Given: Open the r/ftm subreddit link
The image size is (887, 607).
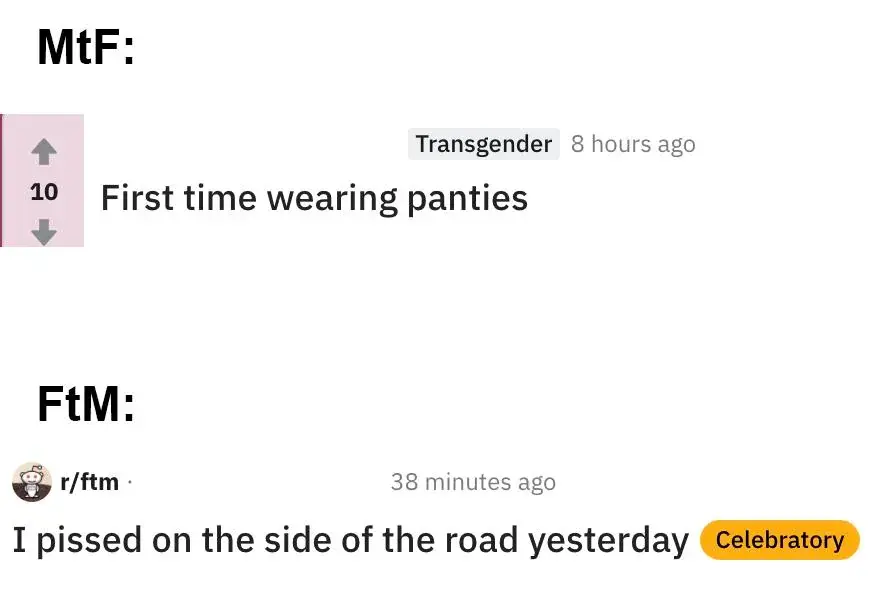Looking at the screenshot, I should tap(89, 482).
